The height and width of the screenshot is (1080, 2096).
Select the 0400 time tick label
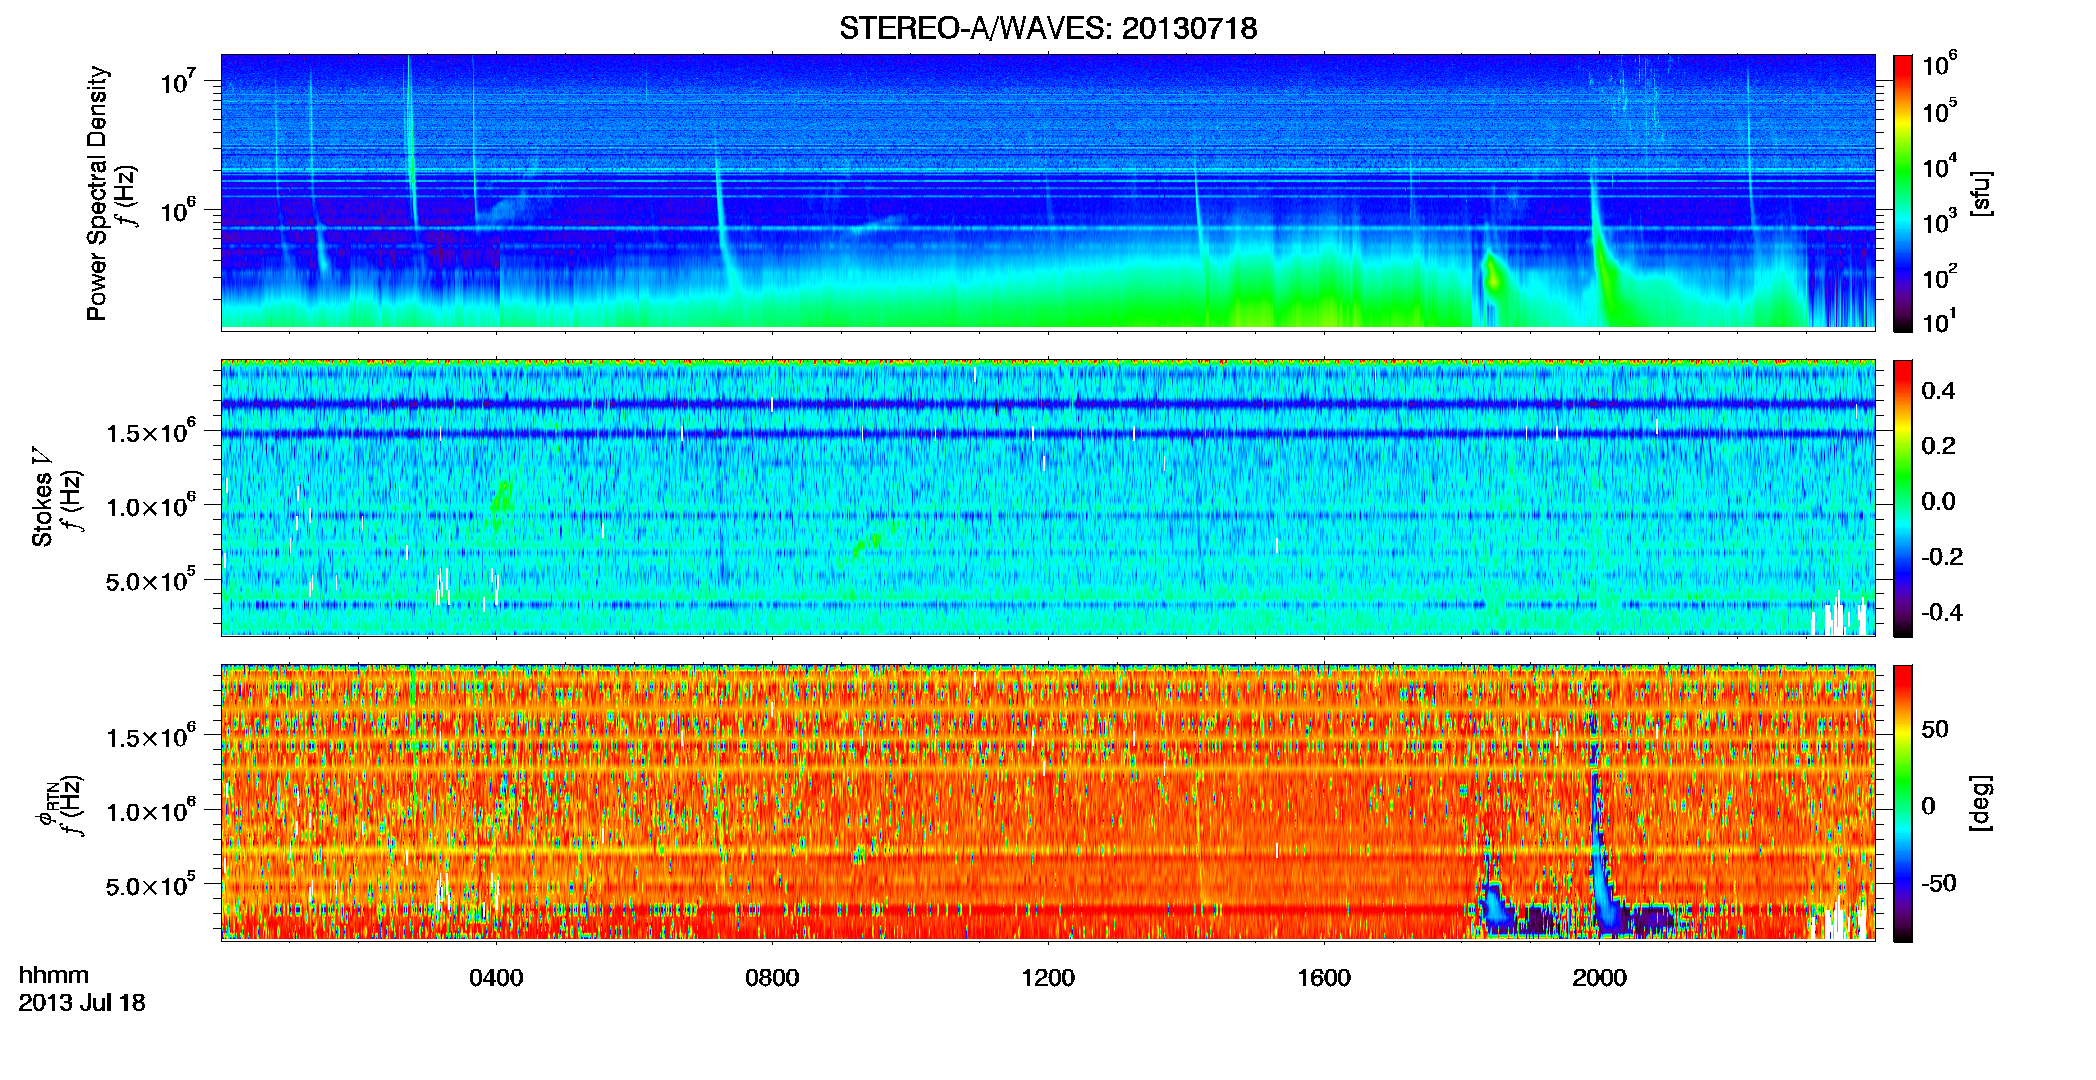496,977
